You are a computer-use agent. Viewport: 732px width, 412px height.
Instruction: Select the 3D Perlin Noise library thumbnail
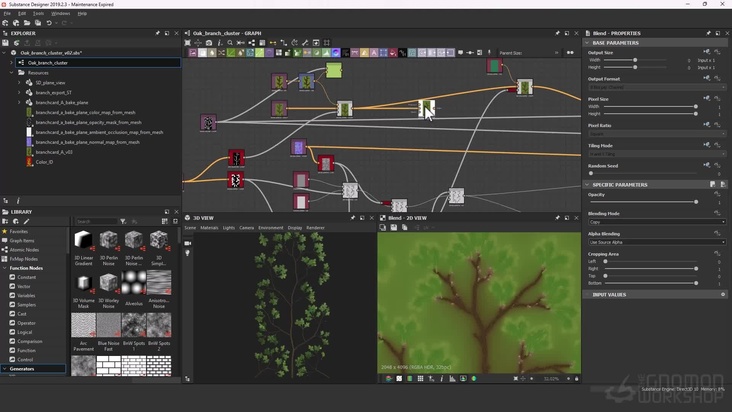(x=109, y=240)
